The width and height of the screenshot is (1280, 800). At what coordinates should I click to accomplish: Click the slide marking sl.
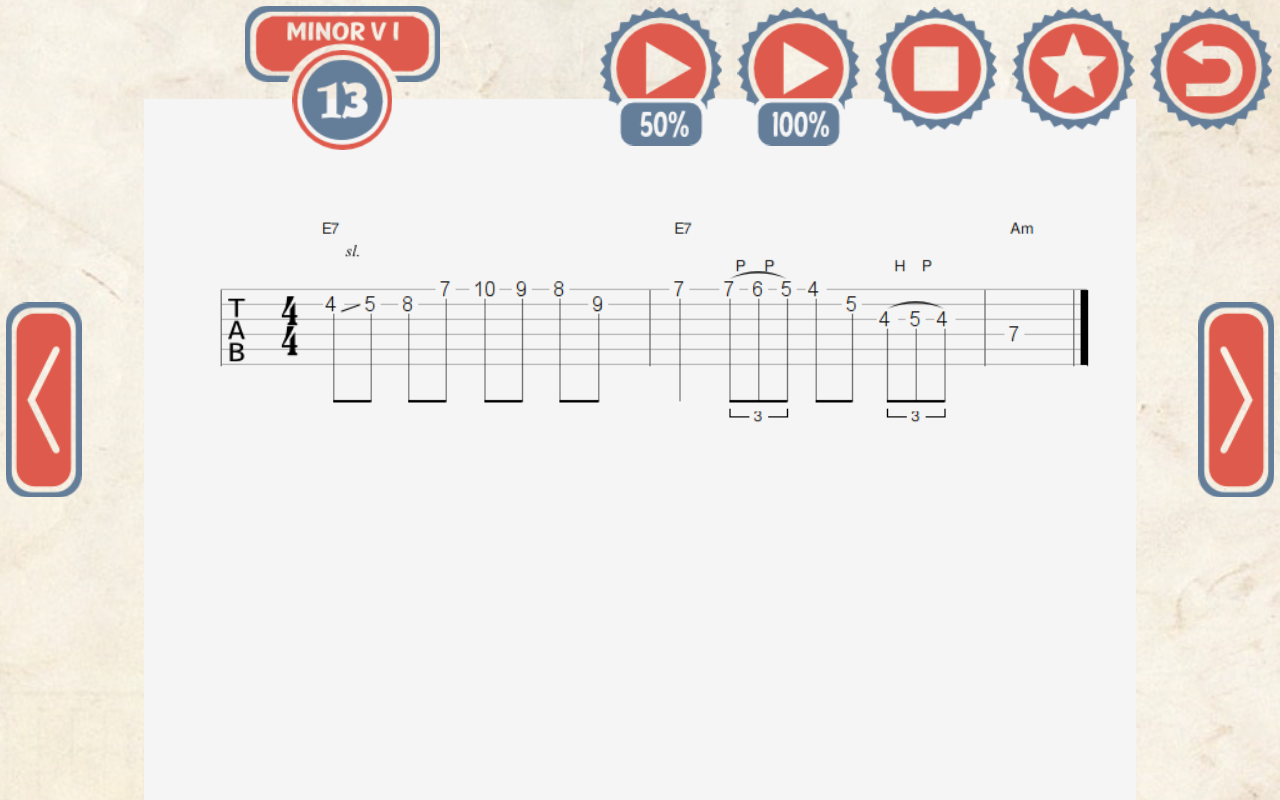coord(352,252)
